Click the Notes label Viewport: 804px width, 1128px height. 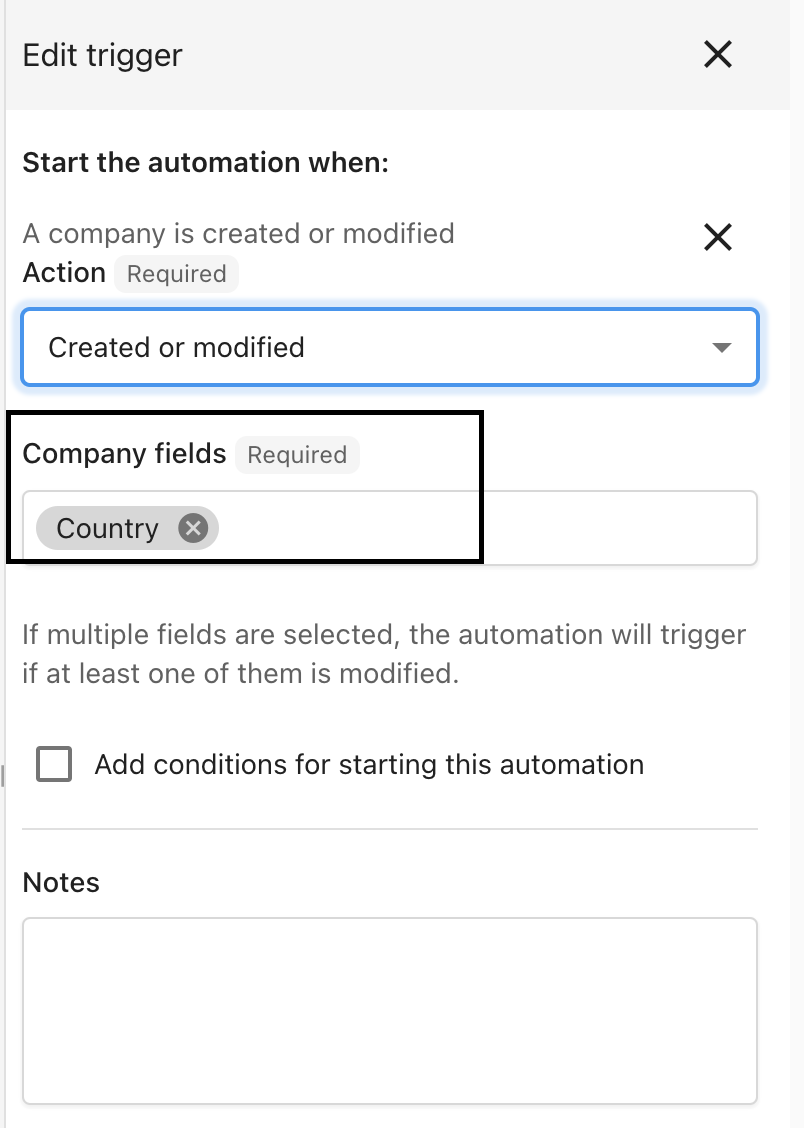tap(61, 883)
